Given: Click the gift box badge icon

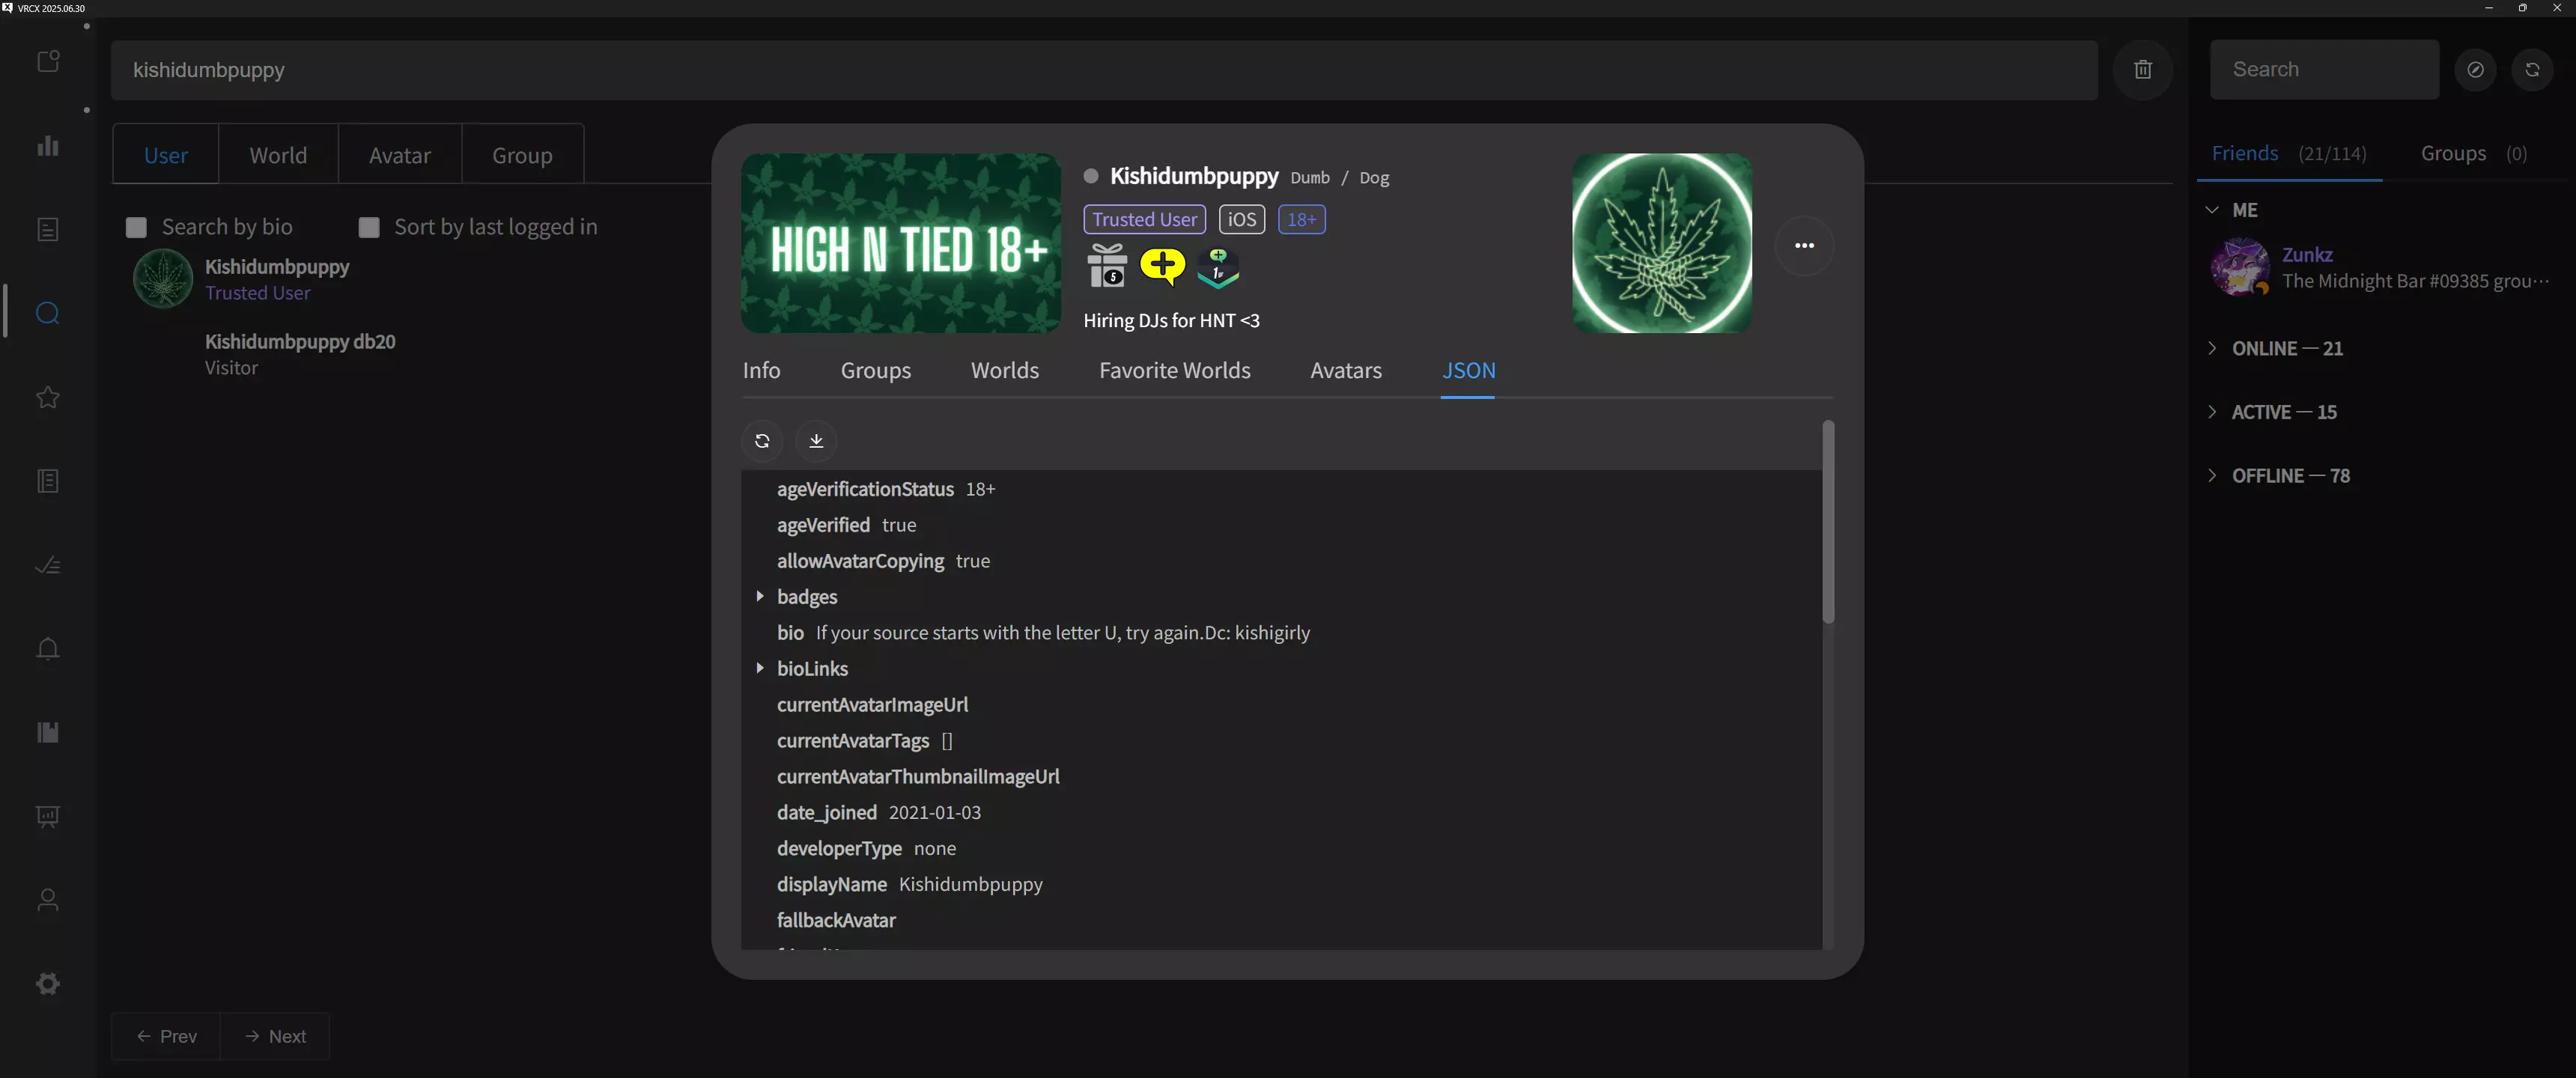Looking at the screenshot, I should click(1107, 266).
